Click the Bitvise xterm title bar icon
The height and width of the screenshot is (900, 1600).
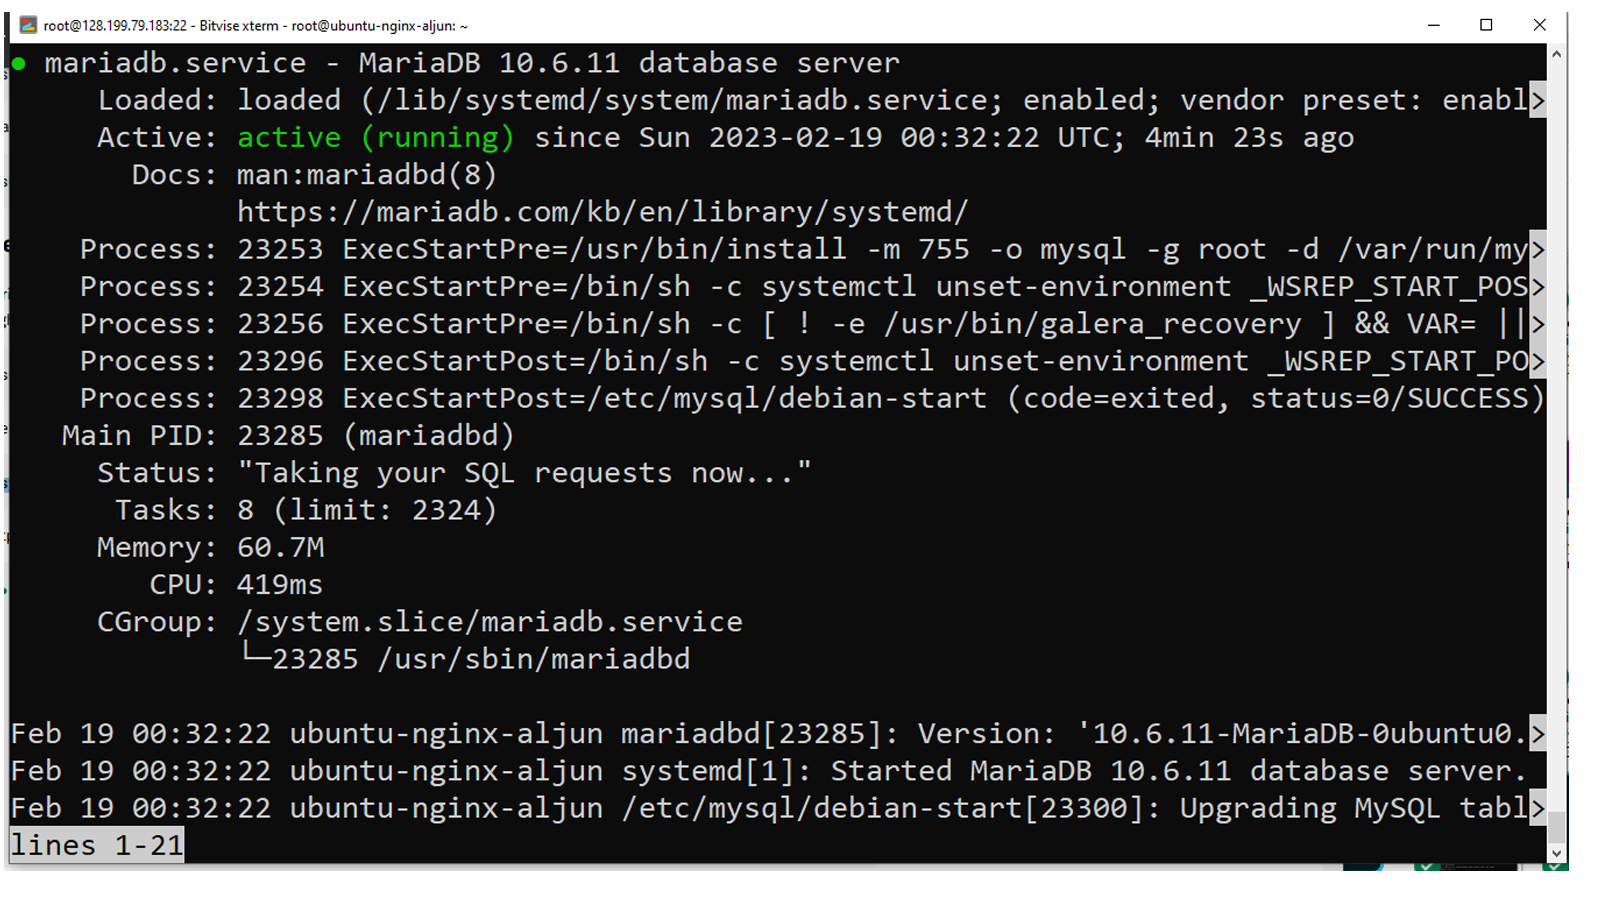pos(28,25)
